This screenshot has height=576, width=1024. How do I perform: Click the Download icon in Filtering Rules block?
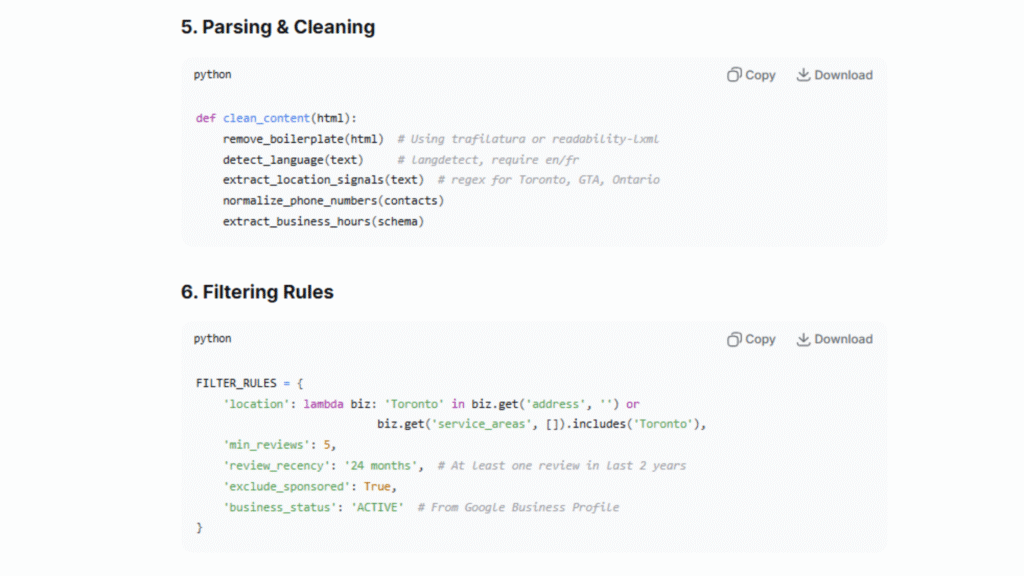803,339
